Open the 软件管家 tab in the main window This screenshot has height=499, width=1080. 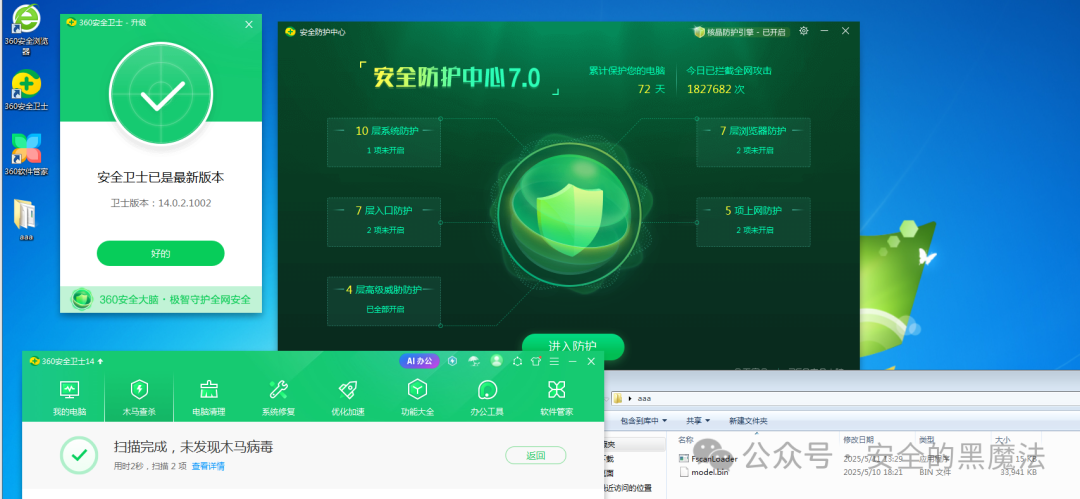tap(557, 398)
